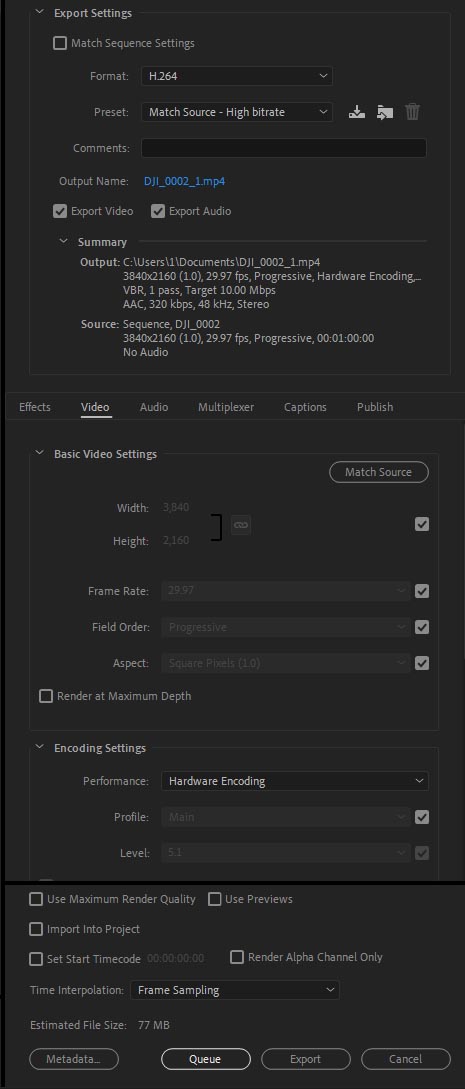The height and width of the screenshot is (1089, 465).
Task: Click the Match Source button
Action: (378, 472)
